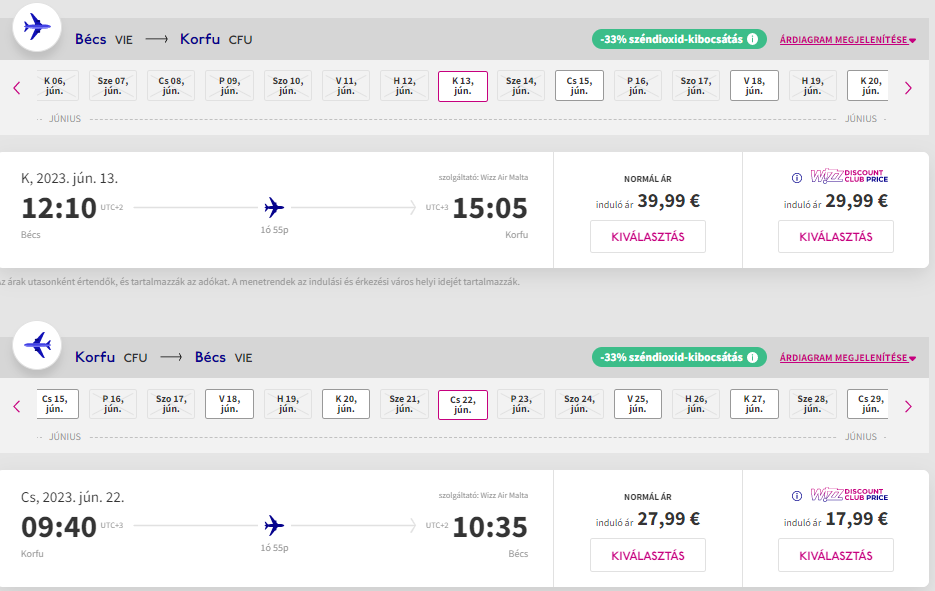Click the CO2 emission info icon for Bécs–Korfu

pos(752,40)
